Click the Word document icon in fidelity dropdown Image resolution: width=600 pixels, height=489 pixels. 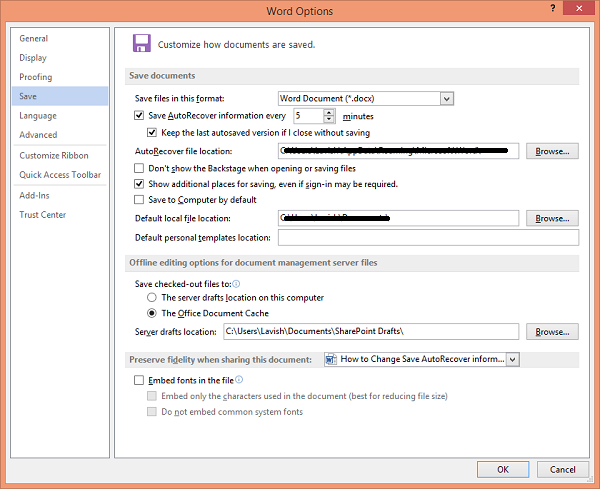[331, 359]
